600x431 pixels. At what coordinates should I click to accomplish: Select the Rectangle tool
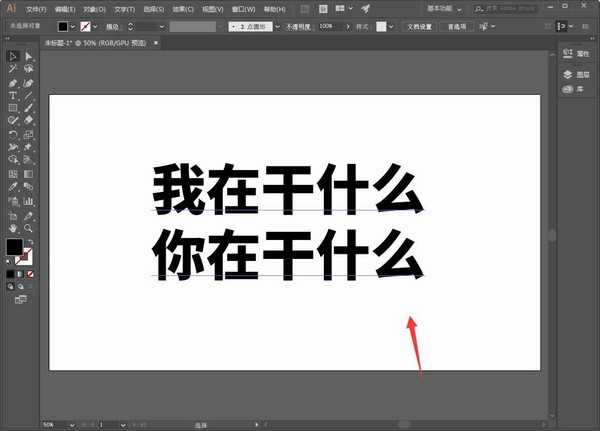coord(13,108)
